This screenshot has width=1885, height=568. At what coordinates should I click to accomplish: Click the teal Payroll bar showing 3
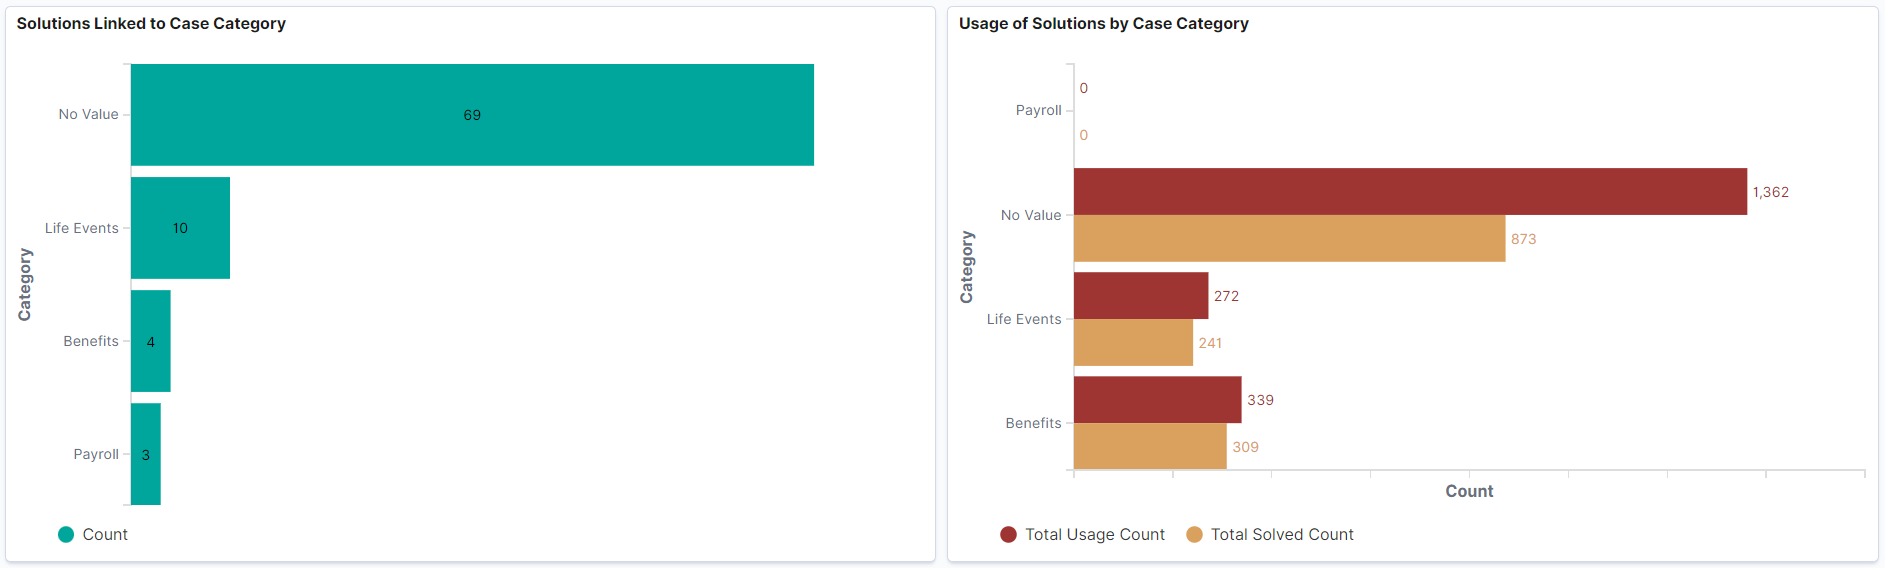click(x=146, y=454)
